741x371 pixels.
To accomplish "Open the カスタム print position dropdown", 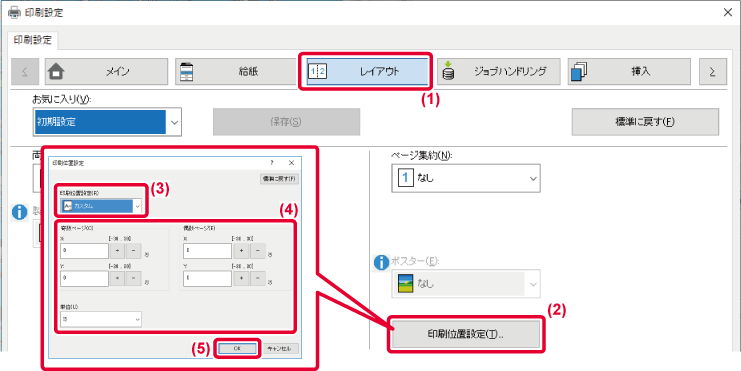I will pyautogui.click(x=101, y=207).
